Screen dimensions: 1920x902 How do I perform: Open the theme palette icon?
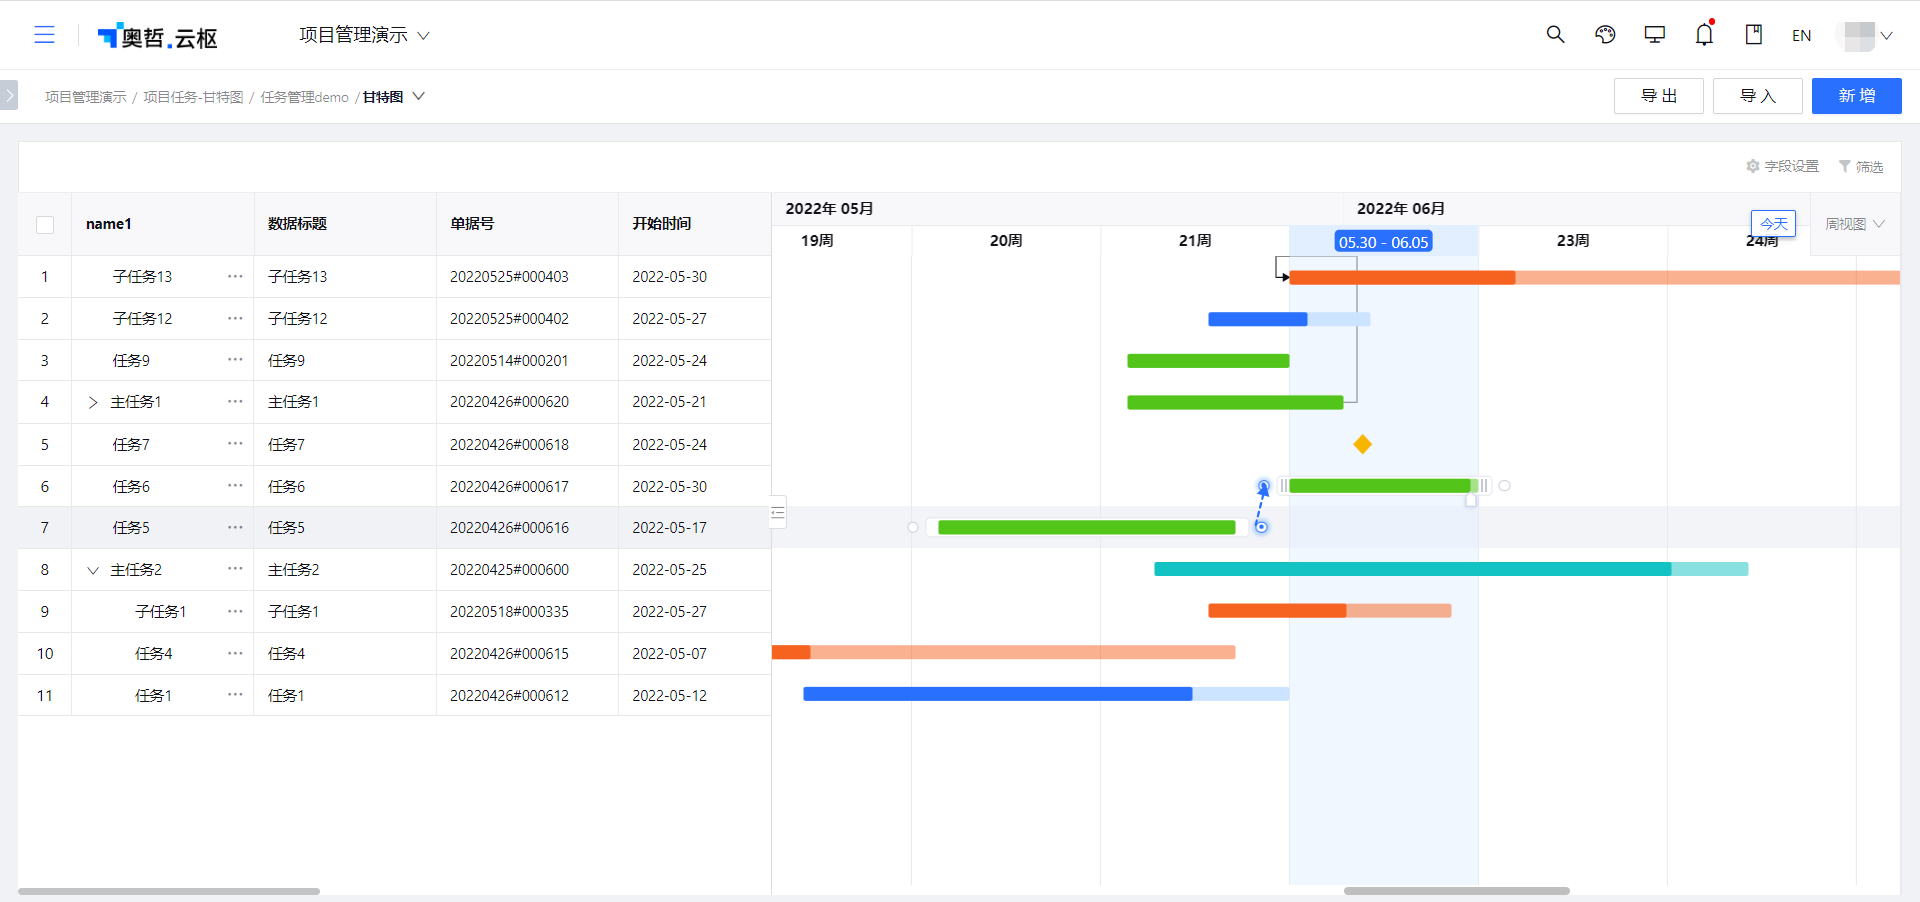(1605, 35)
